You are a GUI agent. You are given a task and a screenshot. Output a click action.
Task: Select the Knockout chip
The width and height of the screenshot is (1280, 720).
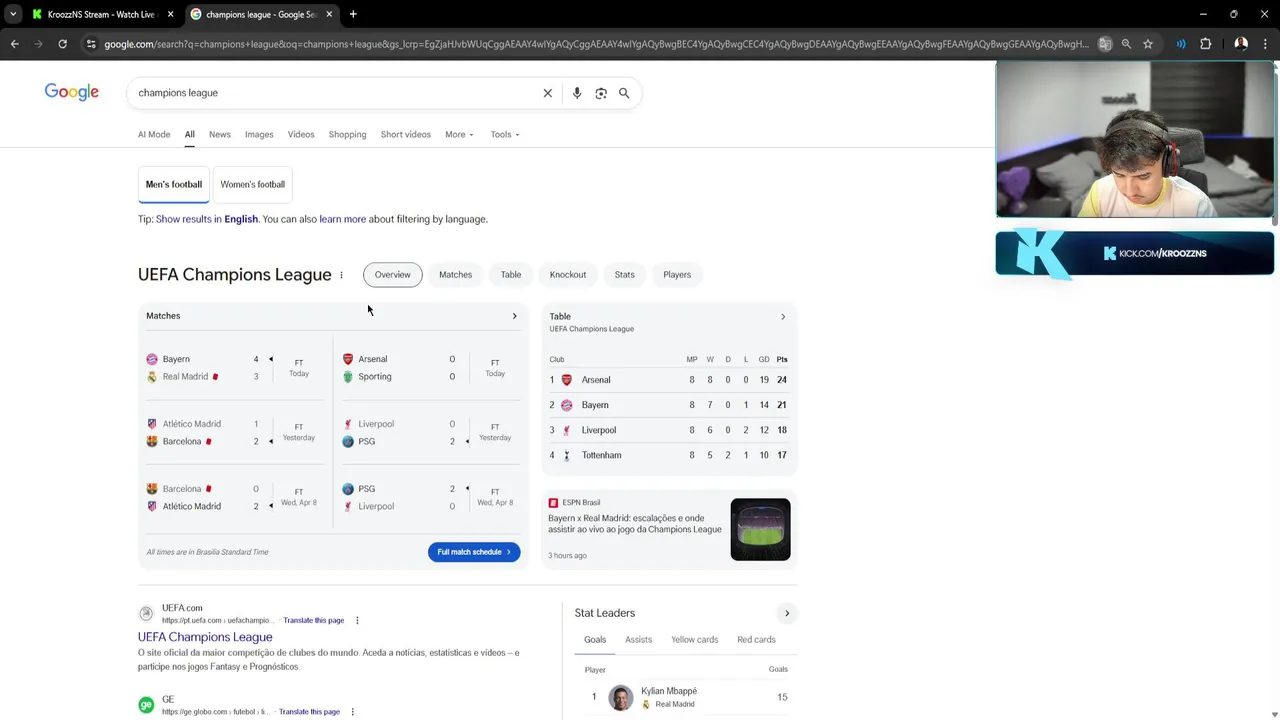pyautogui.click(x=568, y=274)
